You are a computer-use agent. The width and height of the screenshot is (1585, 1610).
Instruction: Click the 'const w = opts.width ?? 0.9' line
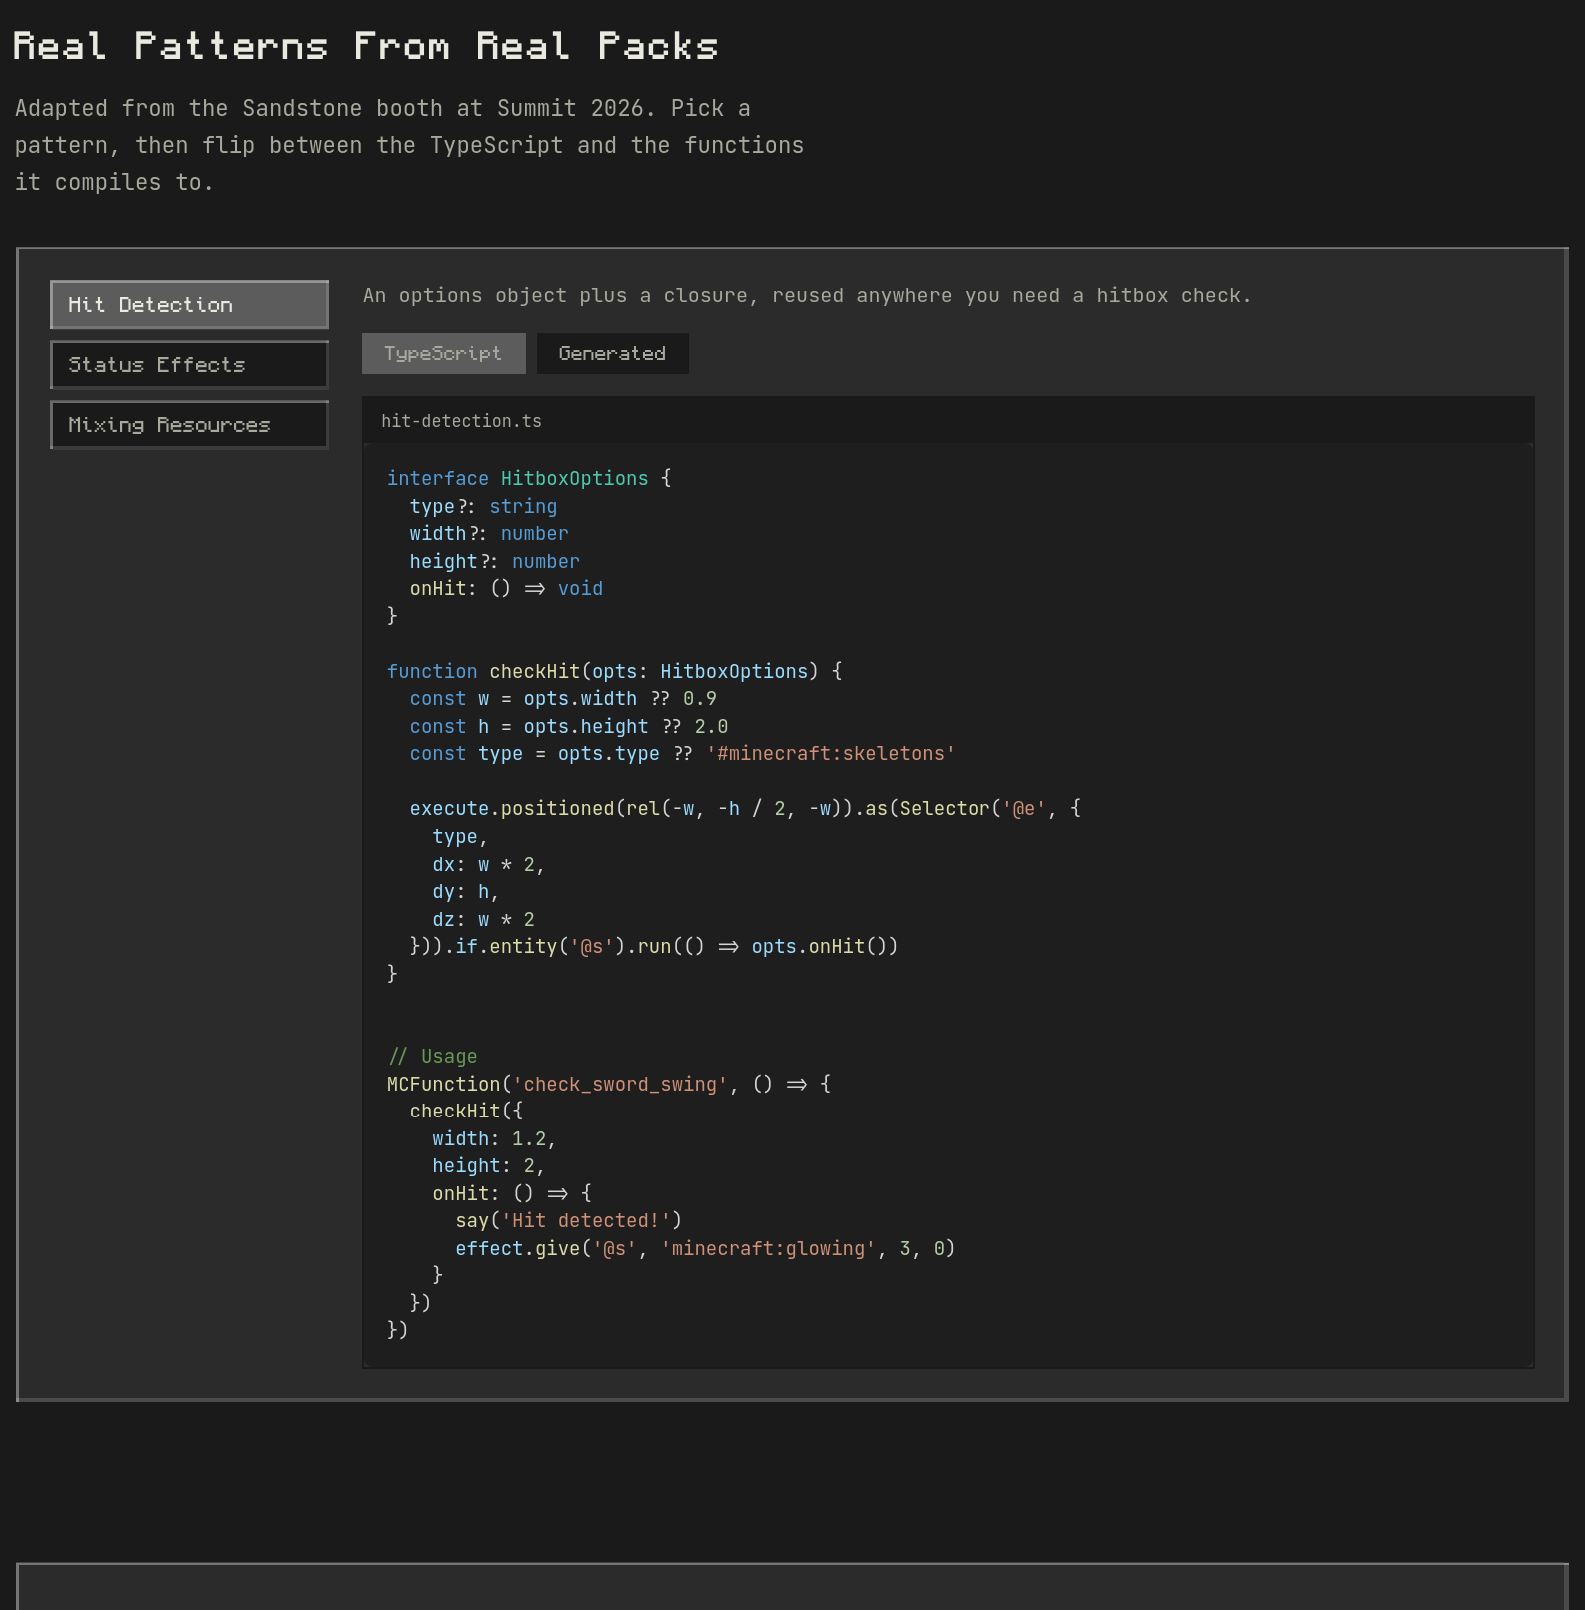[563, 699]
